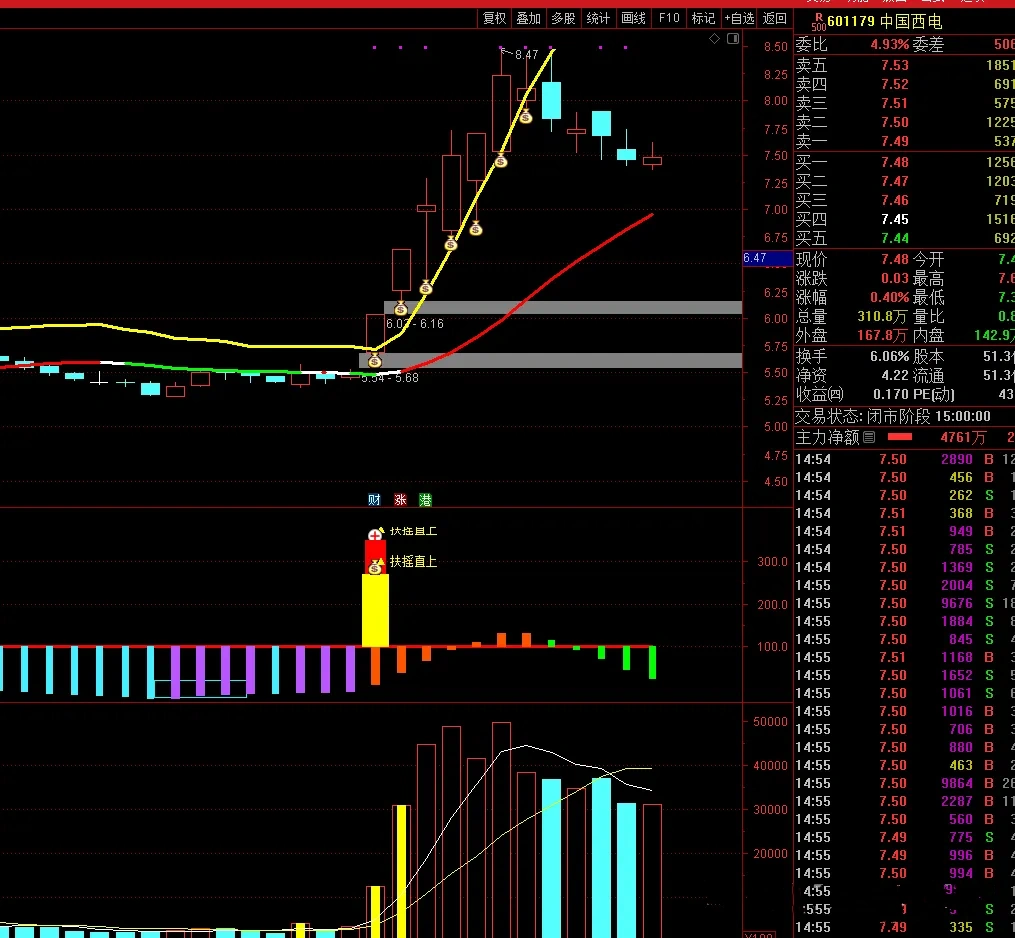Click the 300.0 indicator axis label
Screen dimensions: 1015x938
[x=772, y=562]
